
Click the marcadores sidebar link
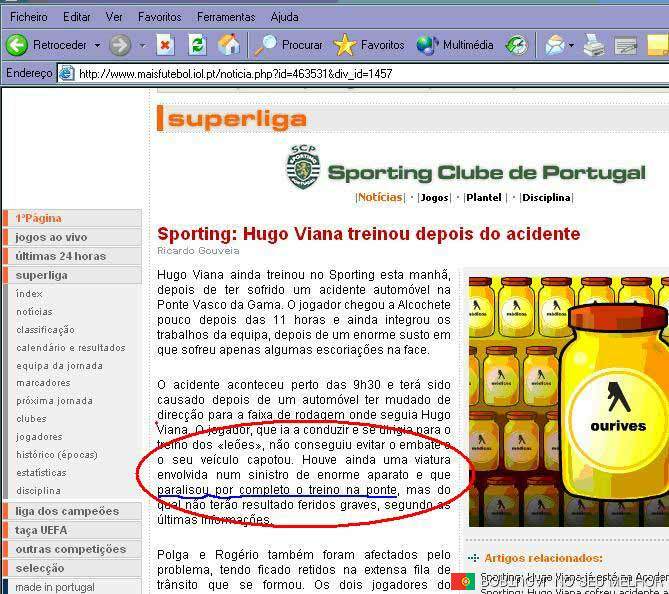point(43,383)
